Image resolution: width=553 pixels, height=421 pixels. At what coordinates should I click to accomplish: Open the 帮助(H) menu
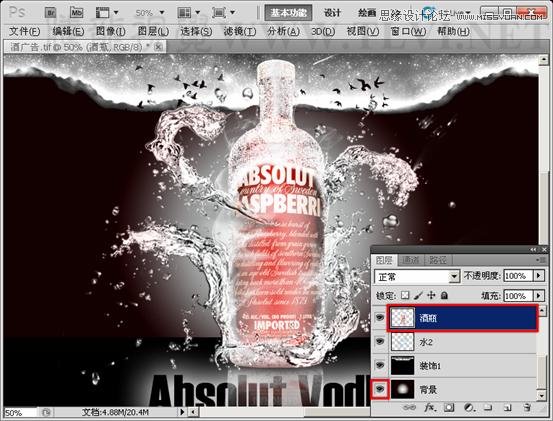[453, 31]
